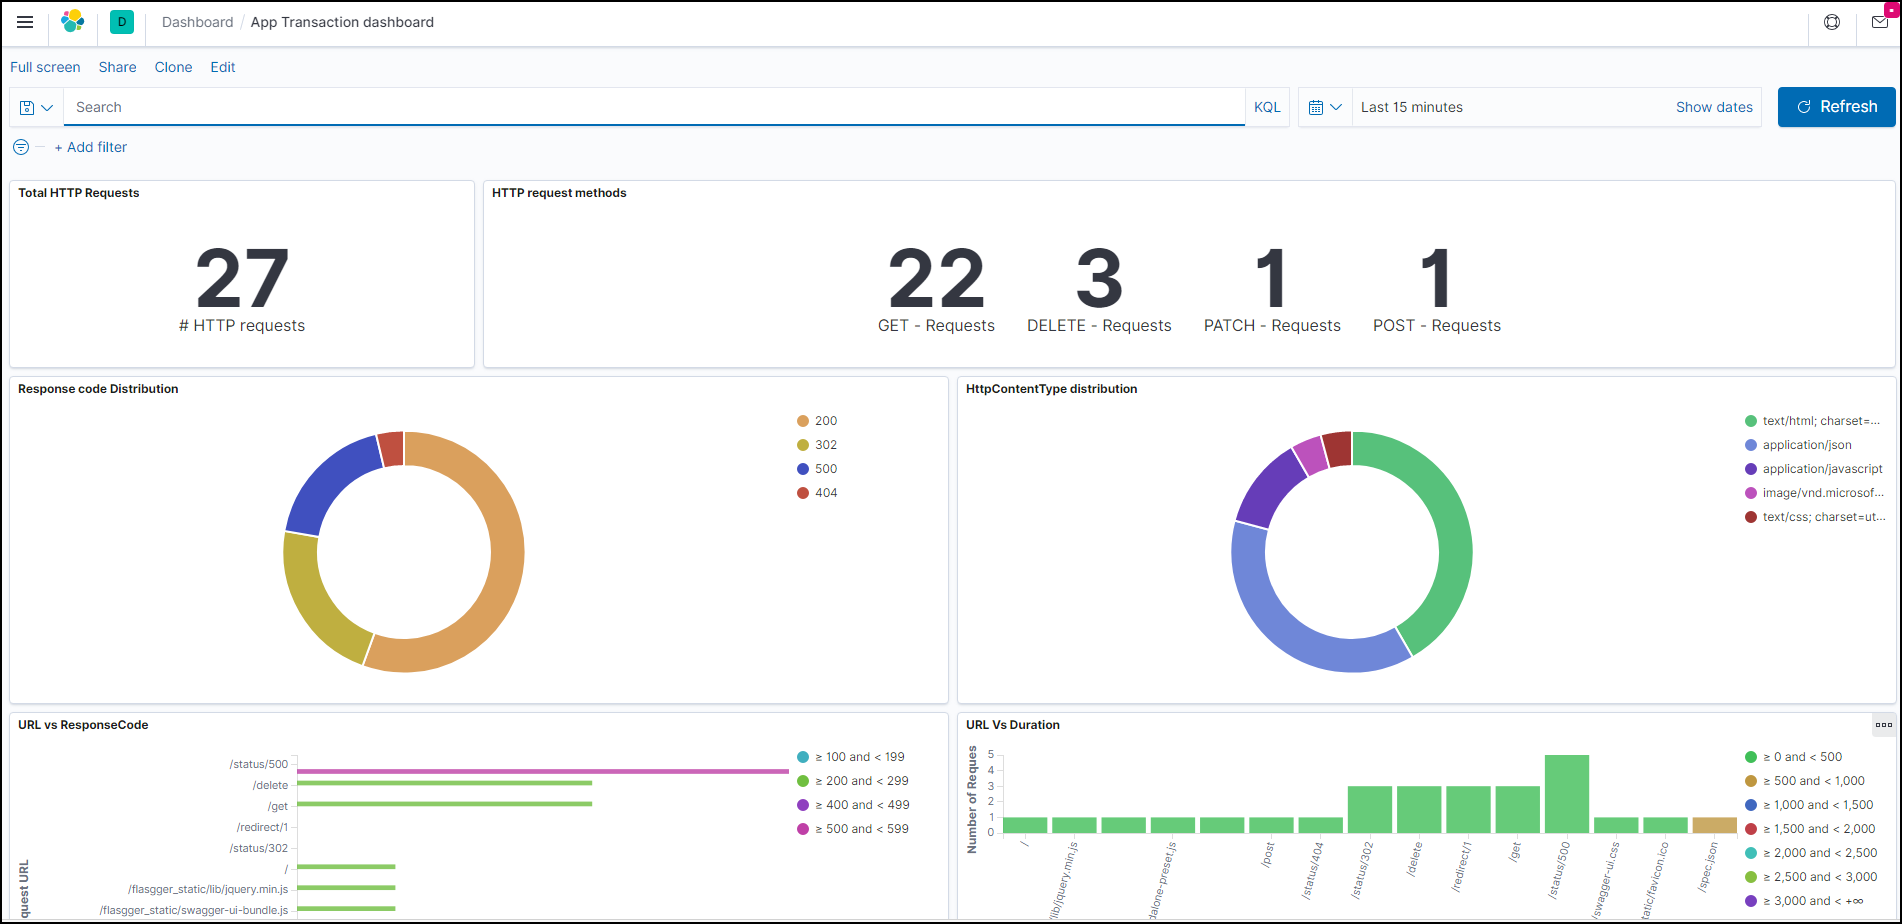Click the 22 GET - Requests metric
The image size is (1902, 924).
coord(936,290)
